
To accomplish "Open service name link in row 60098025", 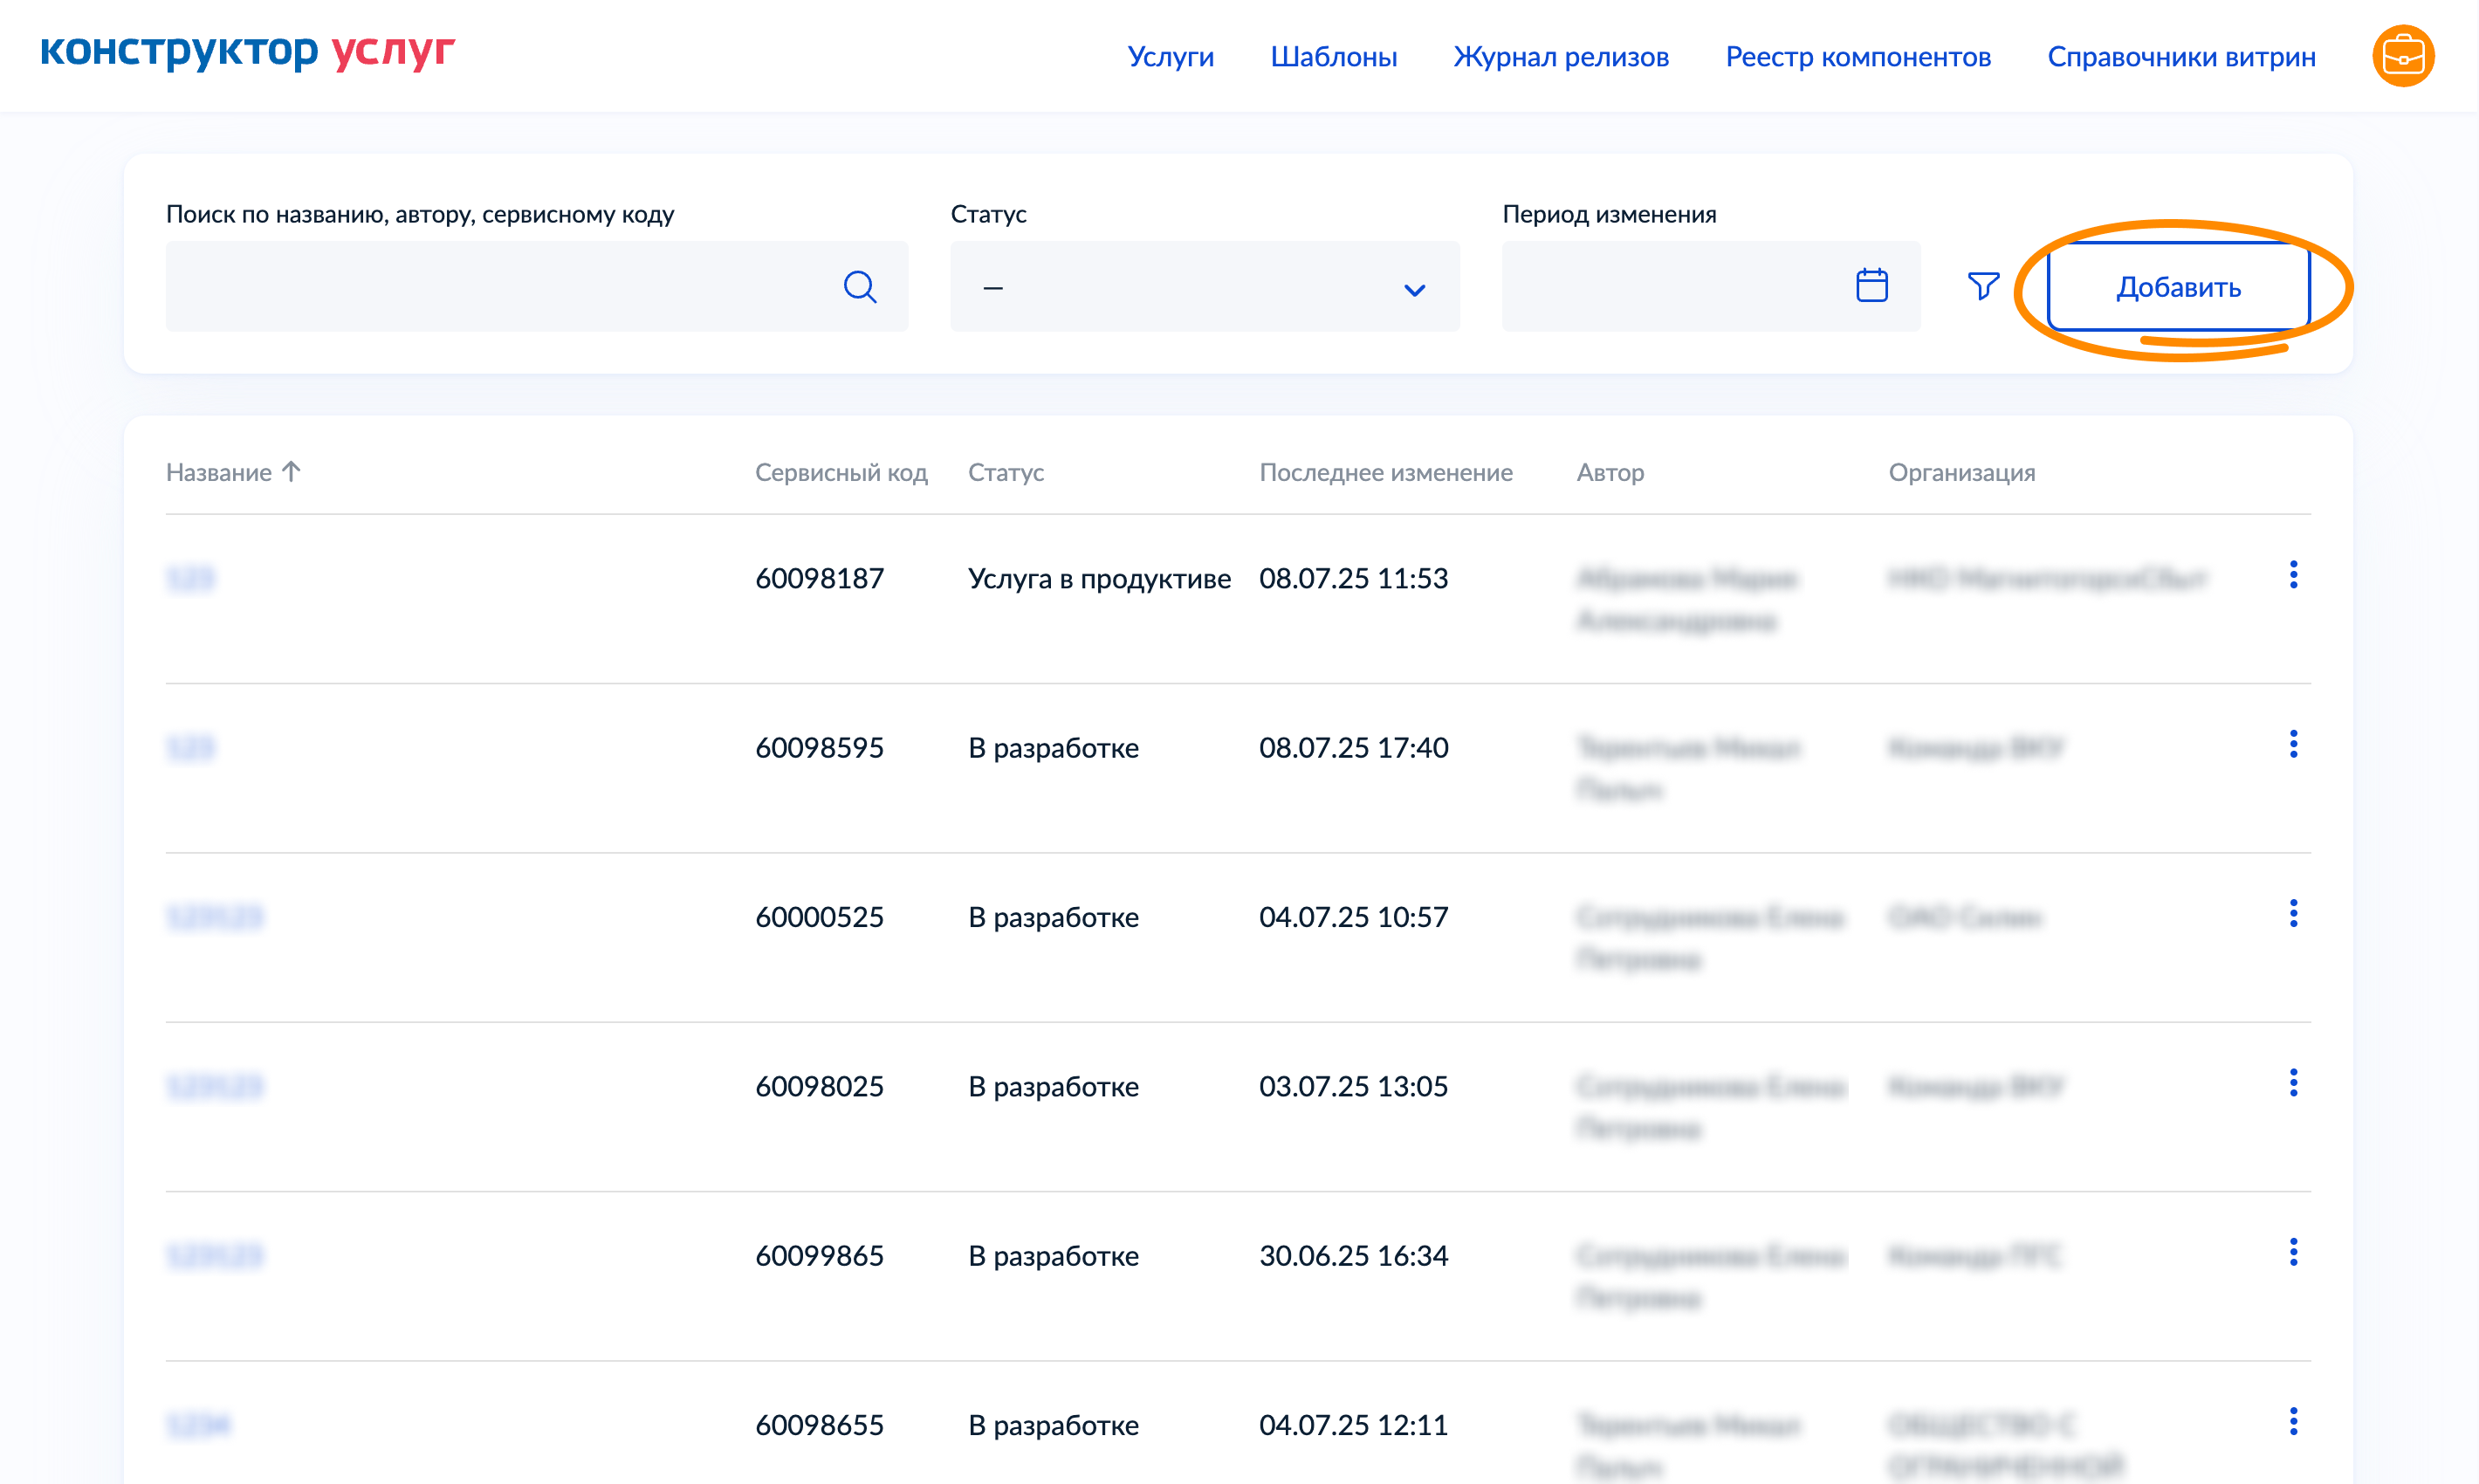I will click(x=214, y=1086).
